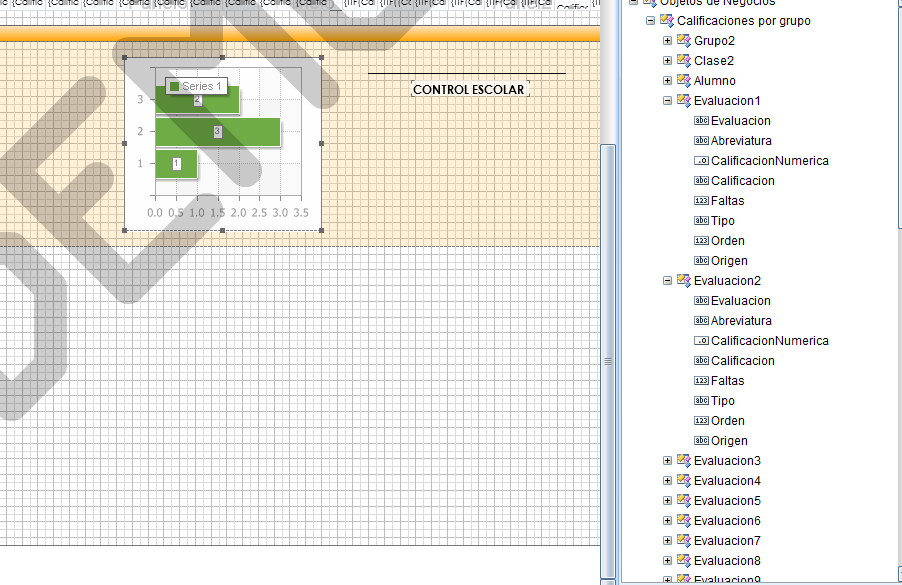This screenshot has height=585, width=902.
Task: Select Evaluacion field label under Evaluacion2
Action: 740,301
